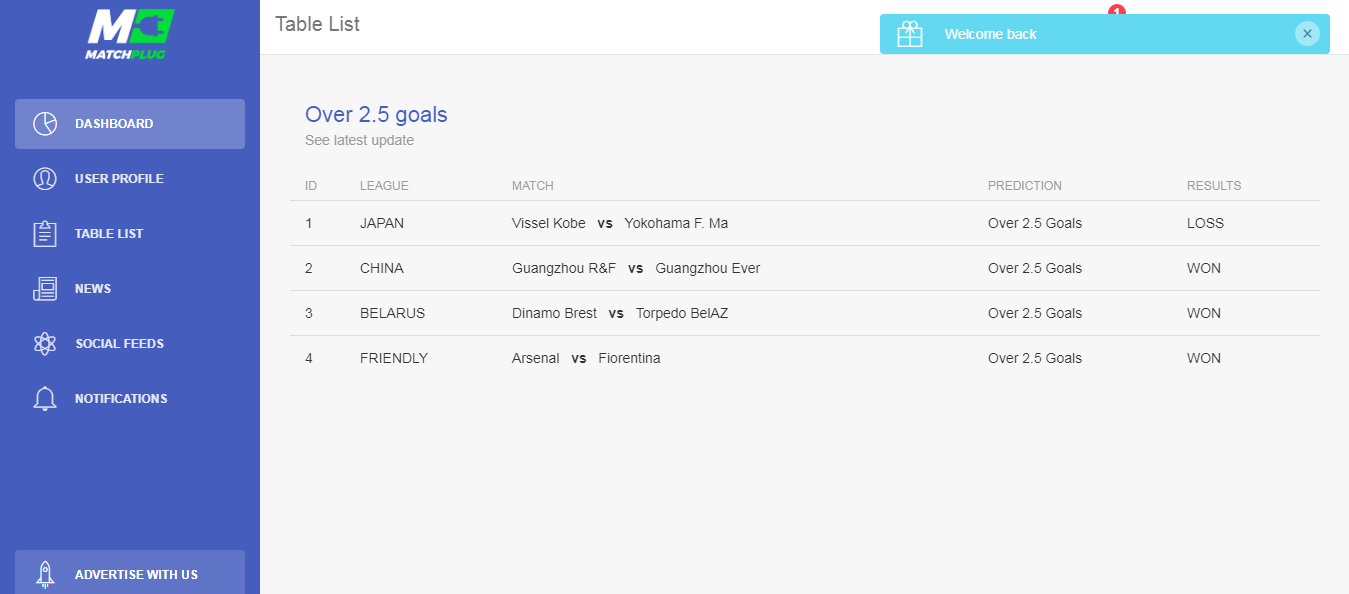
Task: Click the Dashboard pie chart icon
Action: tap(45, 124)
